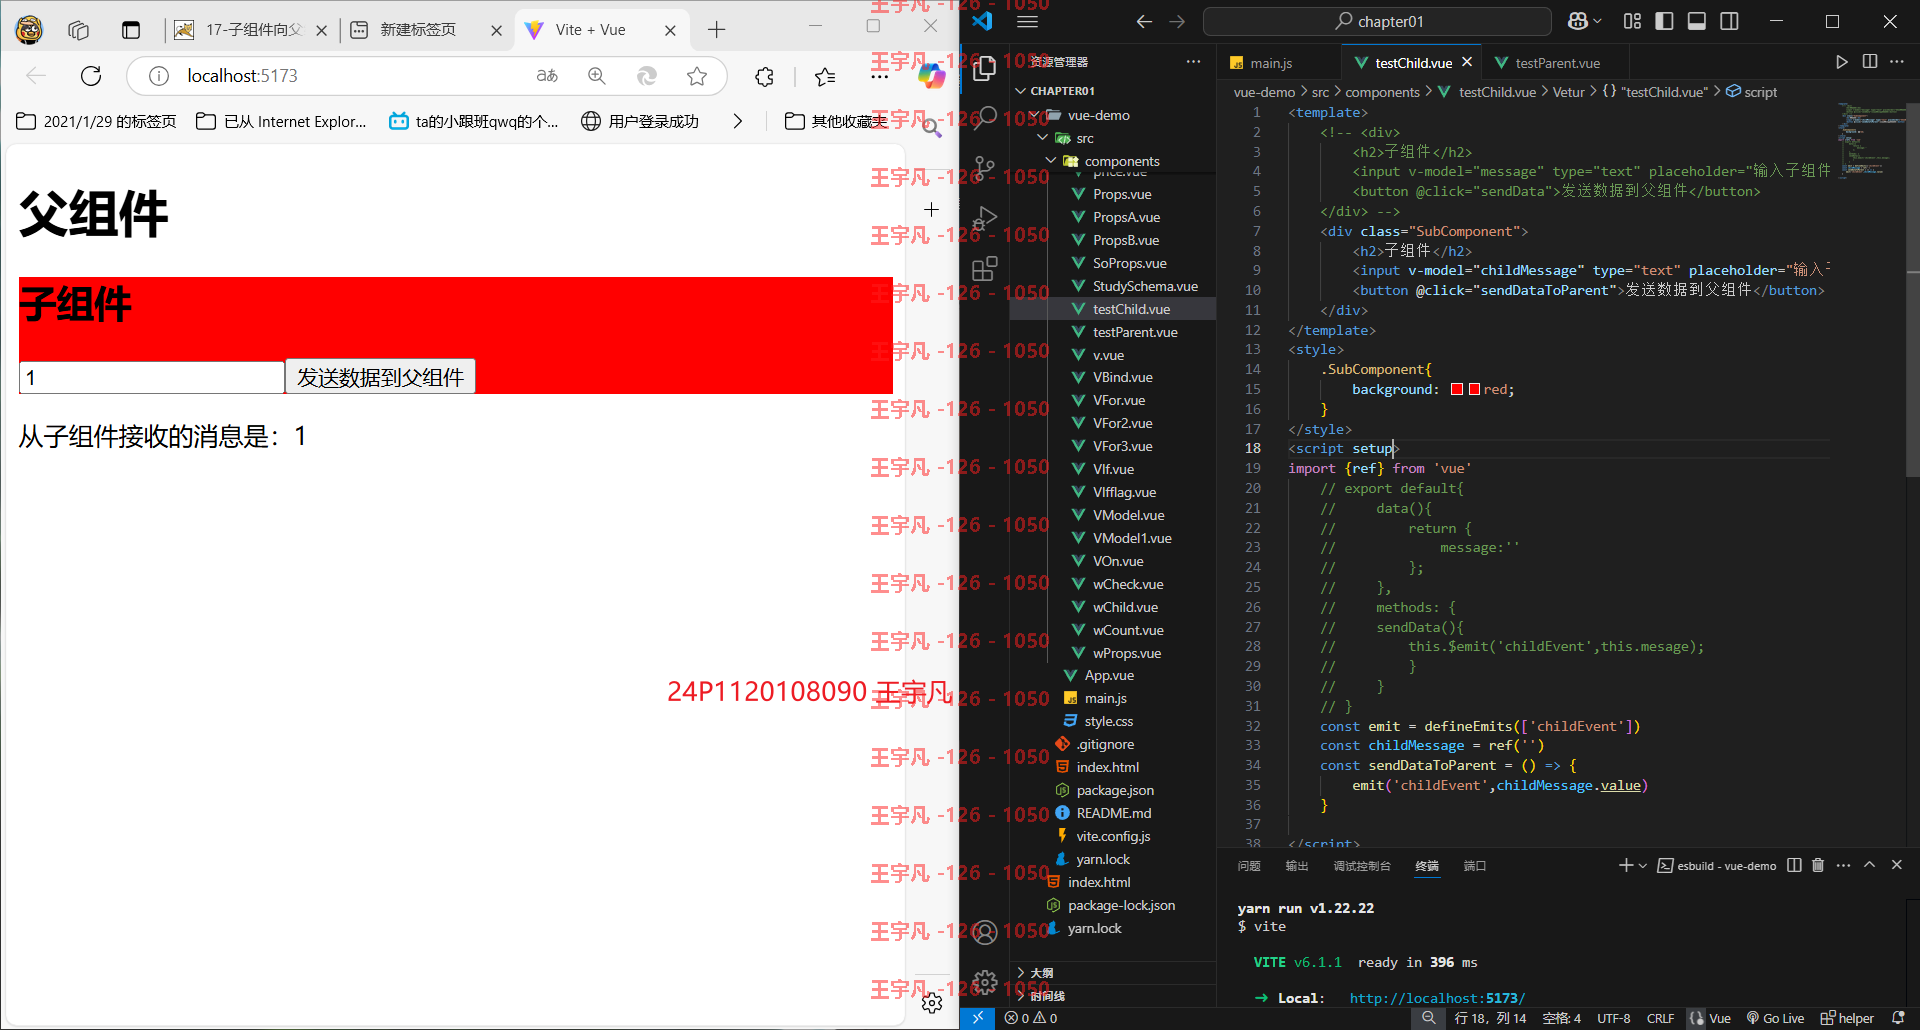Go back with the VS Code navigation arrow
This screenshot has height=1030, width=1920.
pyautogui.click(x=1144, y=21)
